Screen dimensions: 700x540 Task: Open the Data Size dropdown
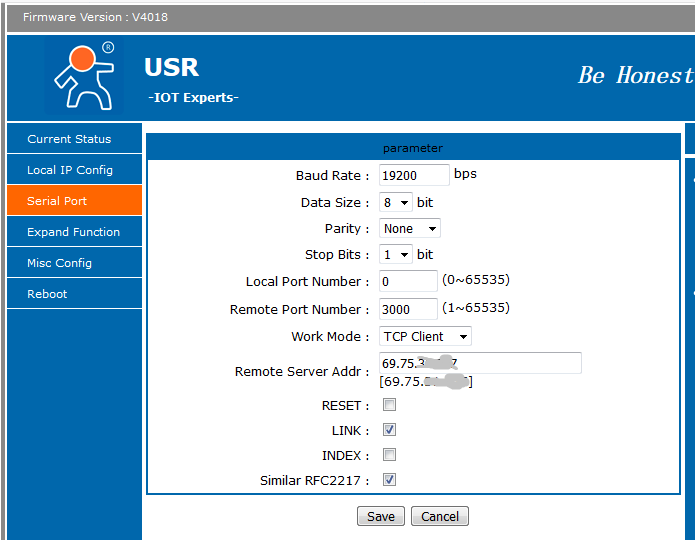[x=396, y=203]
